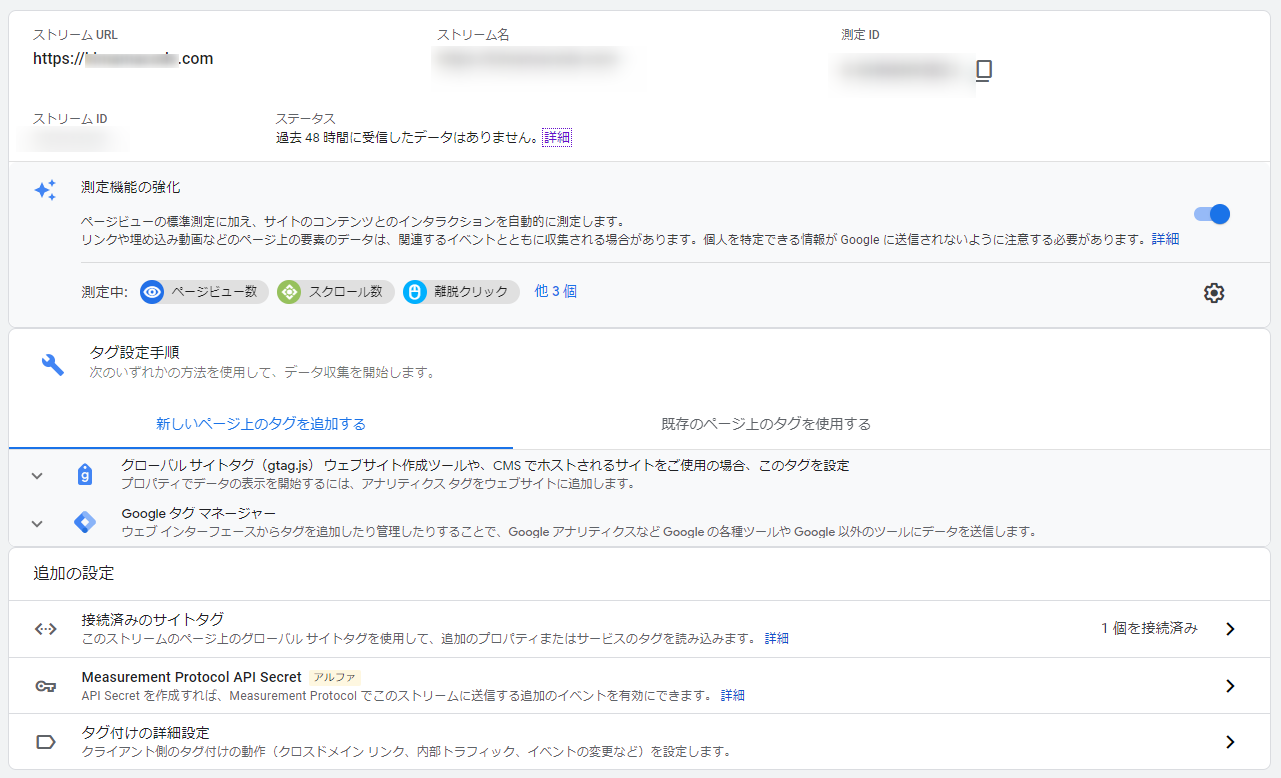Open タグ付けの詳細設定 with its right arrow
1281x778 pixels.
(x=1230, y=742)
